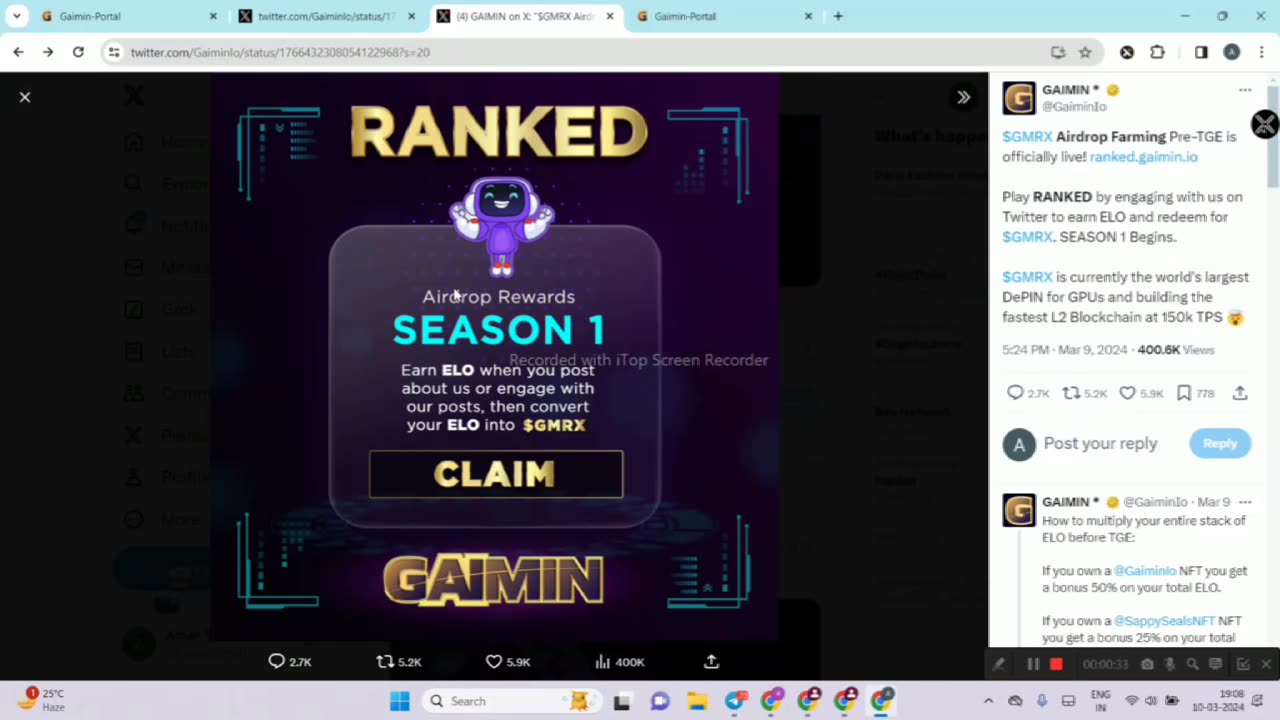Open the Windows Start menu
Viewport: 1280px width, 720px height.
pos(399,701)
